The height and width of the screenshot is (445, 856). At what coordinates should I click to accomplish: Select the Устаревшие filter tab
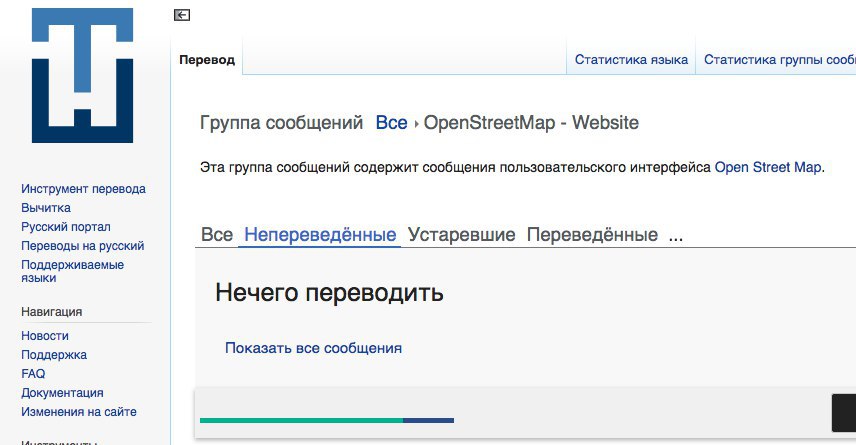[461, 235]
